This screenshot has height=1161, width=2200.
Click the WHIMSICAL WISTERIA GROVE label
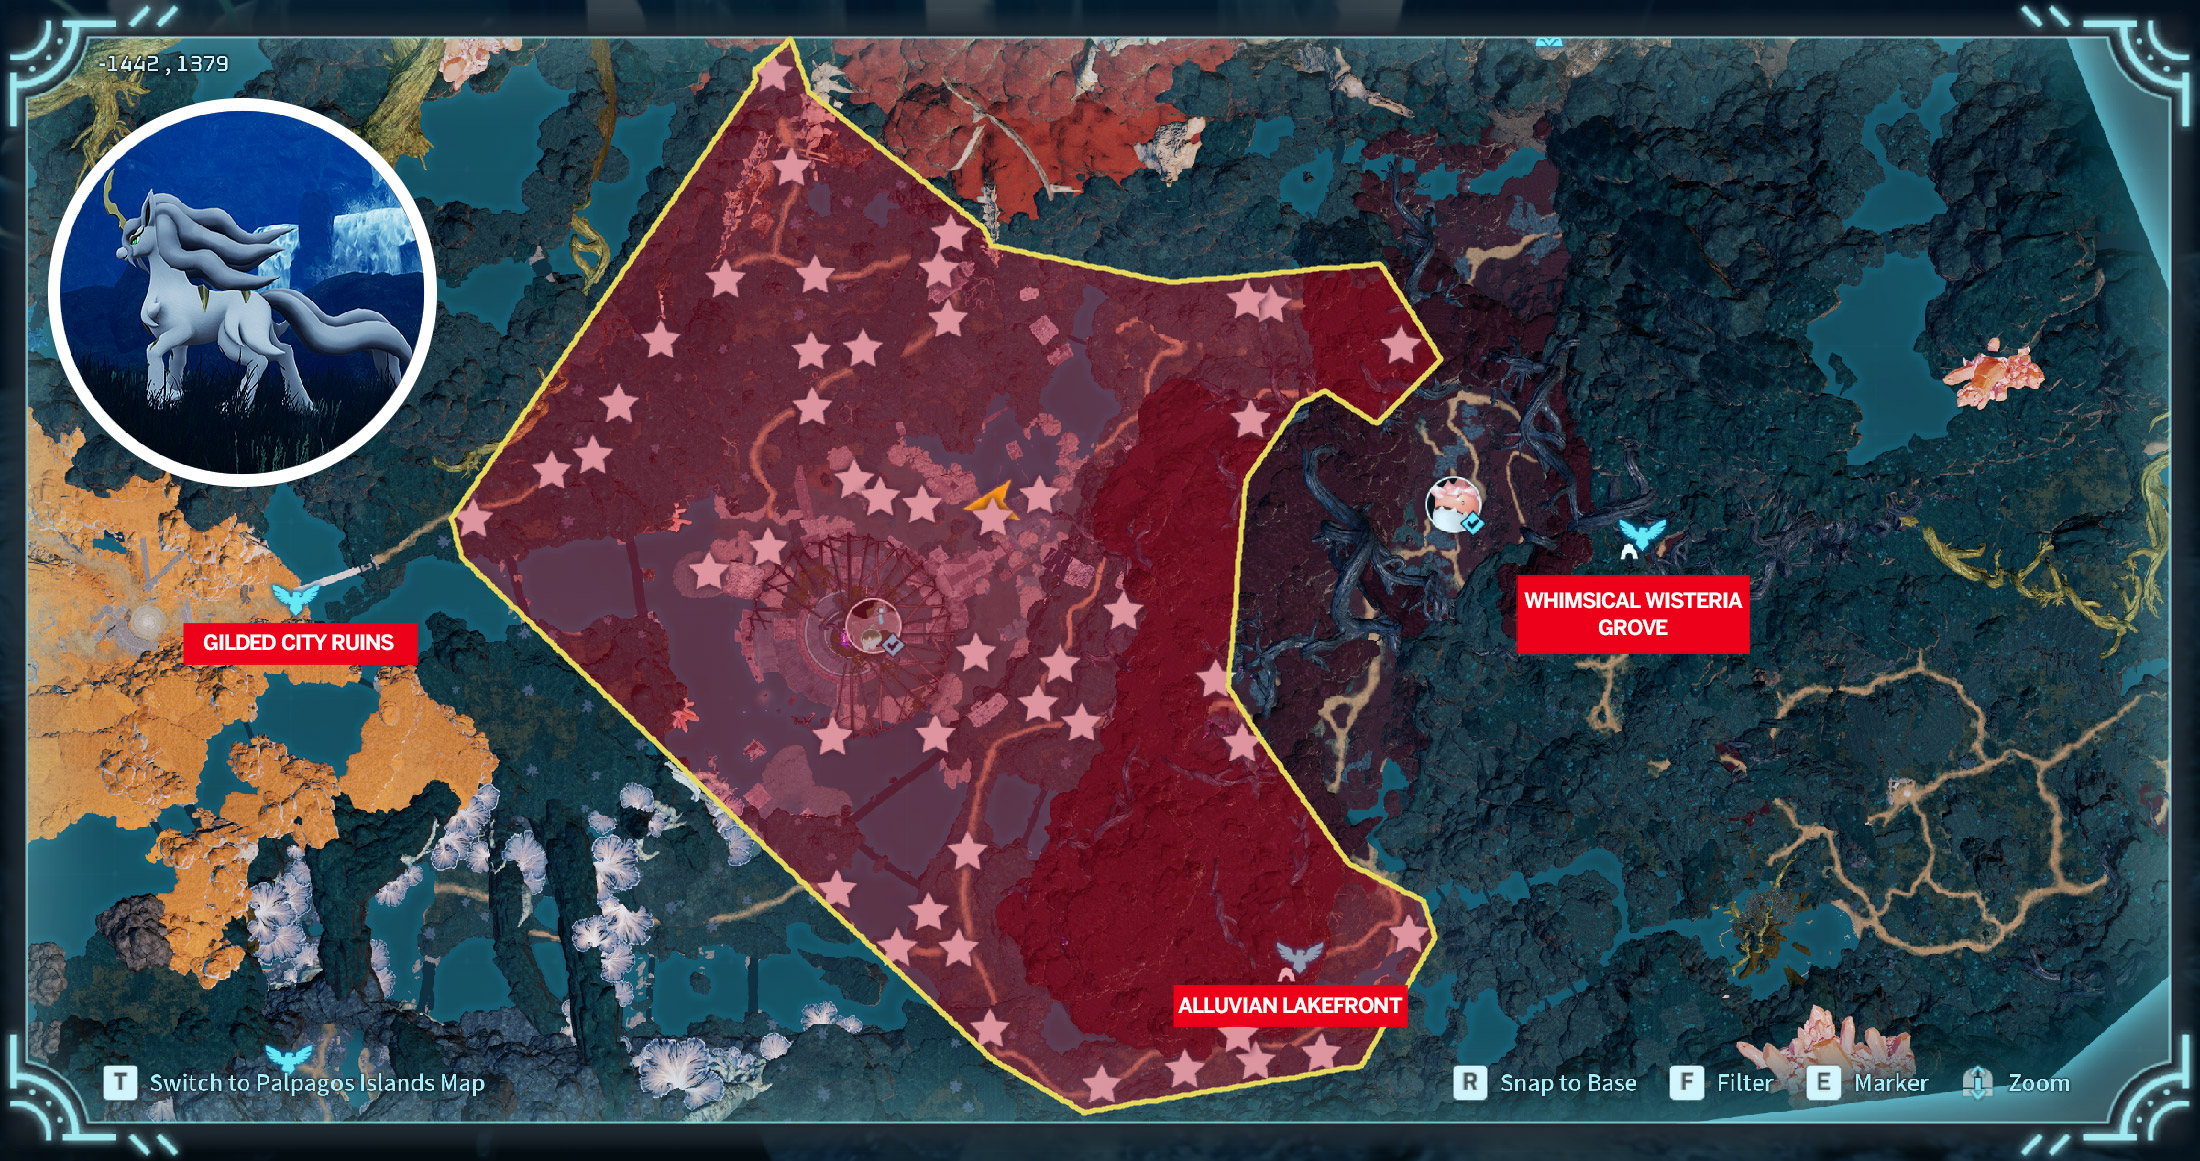[x=1632, y=614]
